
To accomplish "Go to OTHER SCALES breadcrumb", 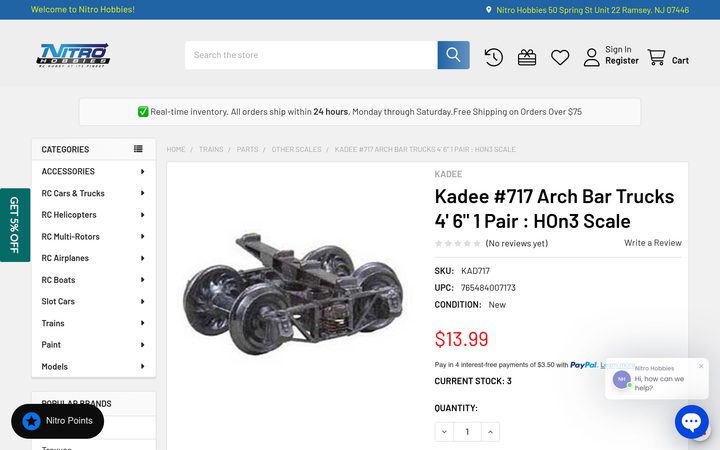I will coord(296,149).
